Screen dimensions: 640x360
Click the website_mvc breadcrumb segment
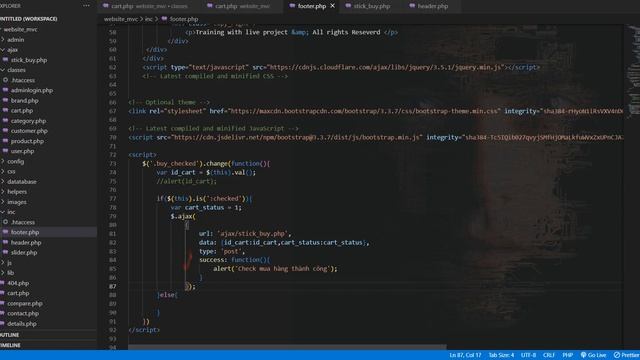point(121,19)
